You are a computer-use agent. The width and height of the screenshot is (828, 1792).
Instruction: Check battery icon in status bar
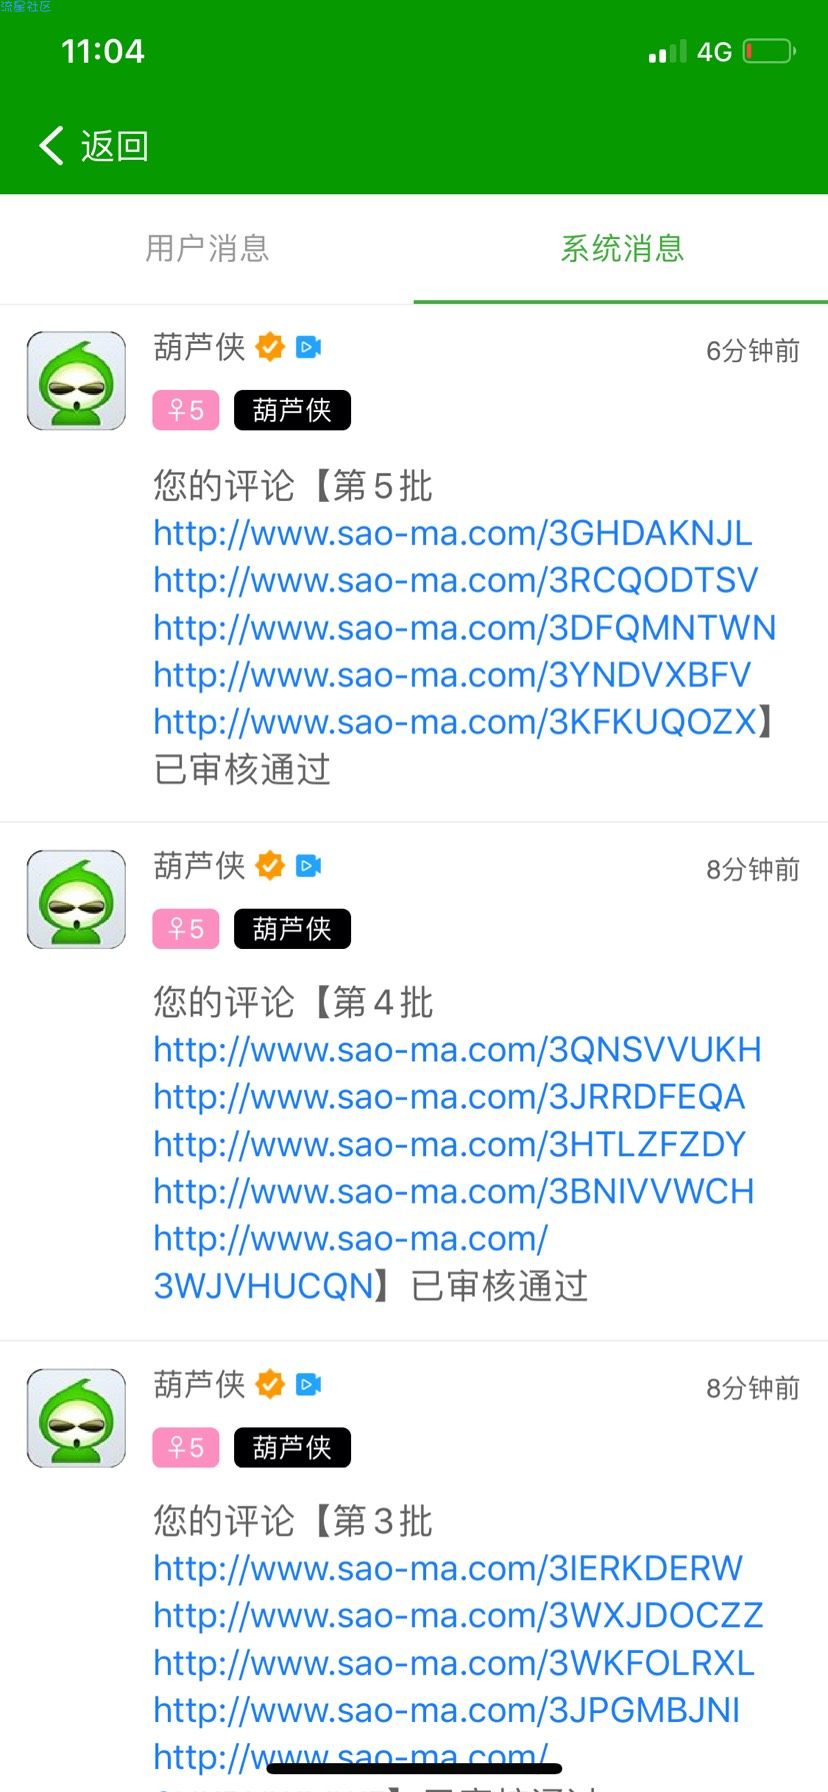[x=769, y=51]
